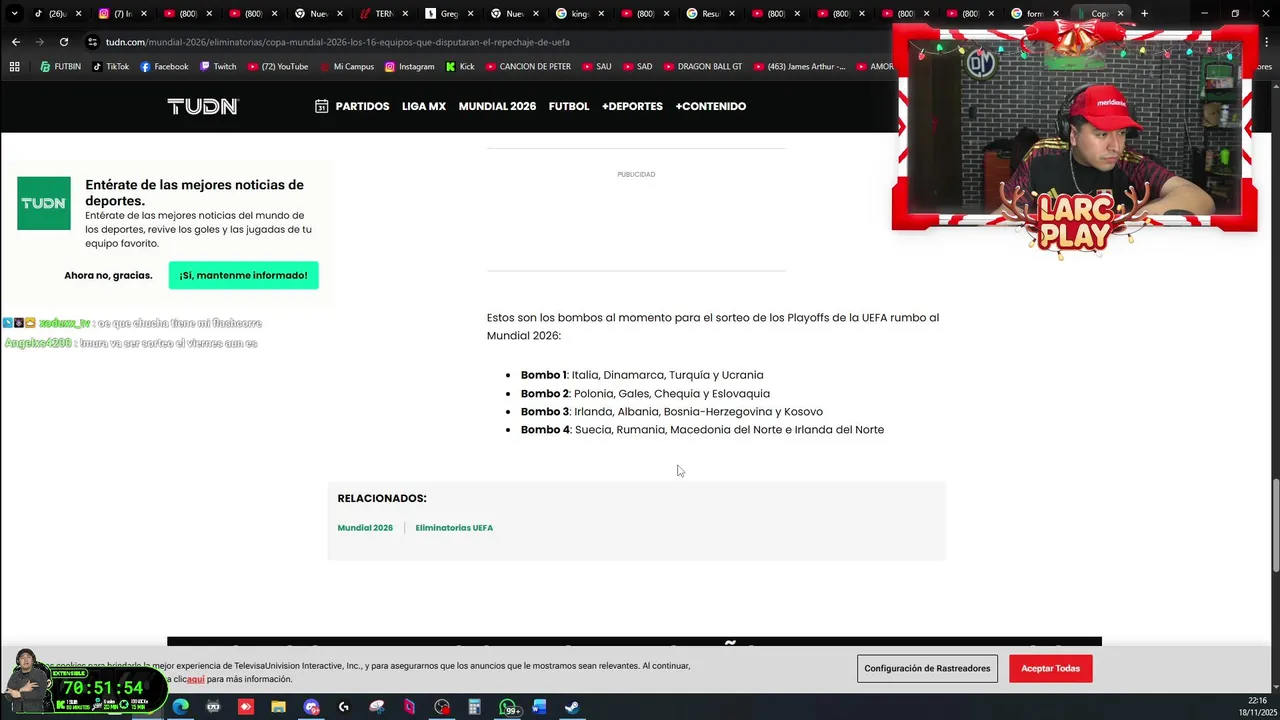Image resolution: width=1280 pixels, height=720 pixels.
Task: Open the SAD bookmark
Action: pos(638,66)
